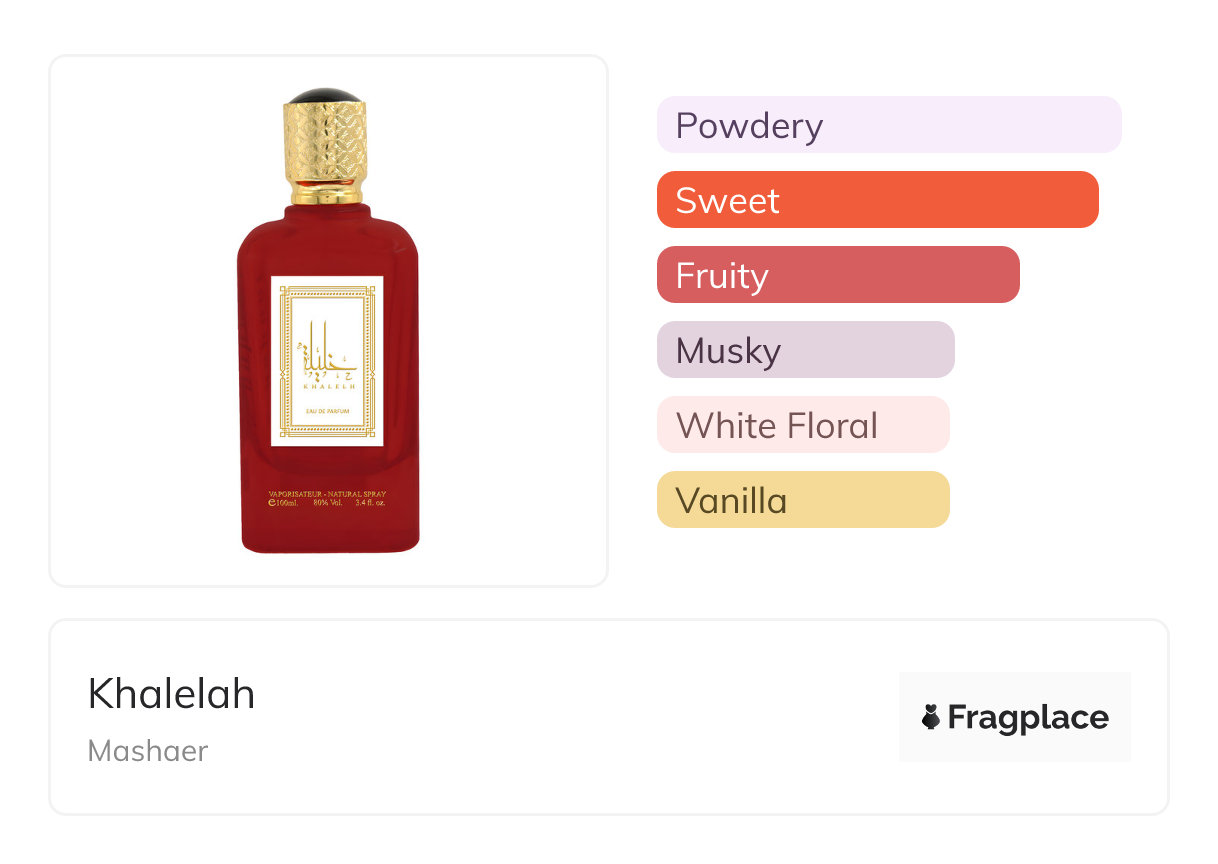The width and height of the screenshot is (1218, 864).
Task: Click the Fragplace wordmark text
Action: tap(1028, 717)
